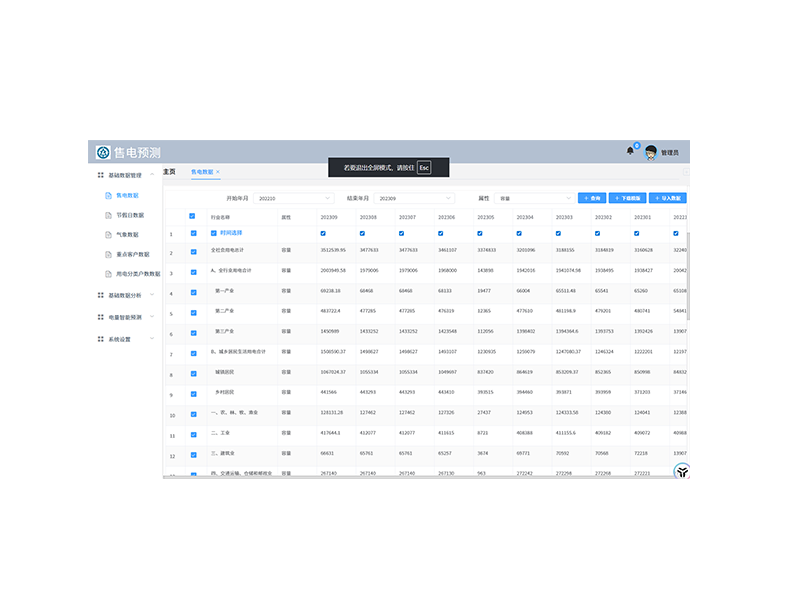Close the 售电数据 tab
The height and width of the screenshot is (600, 800).
click(218, 172)
